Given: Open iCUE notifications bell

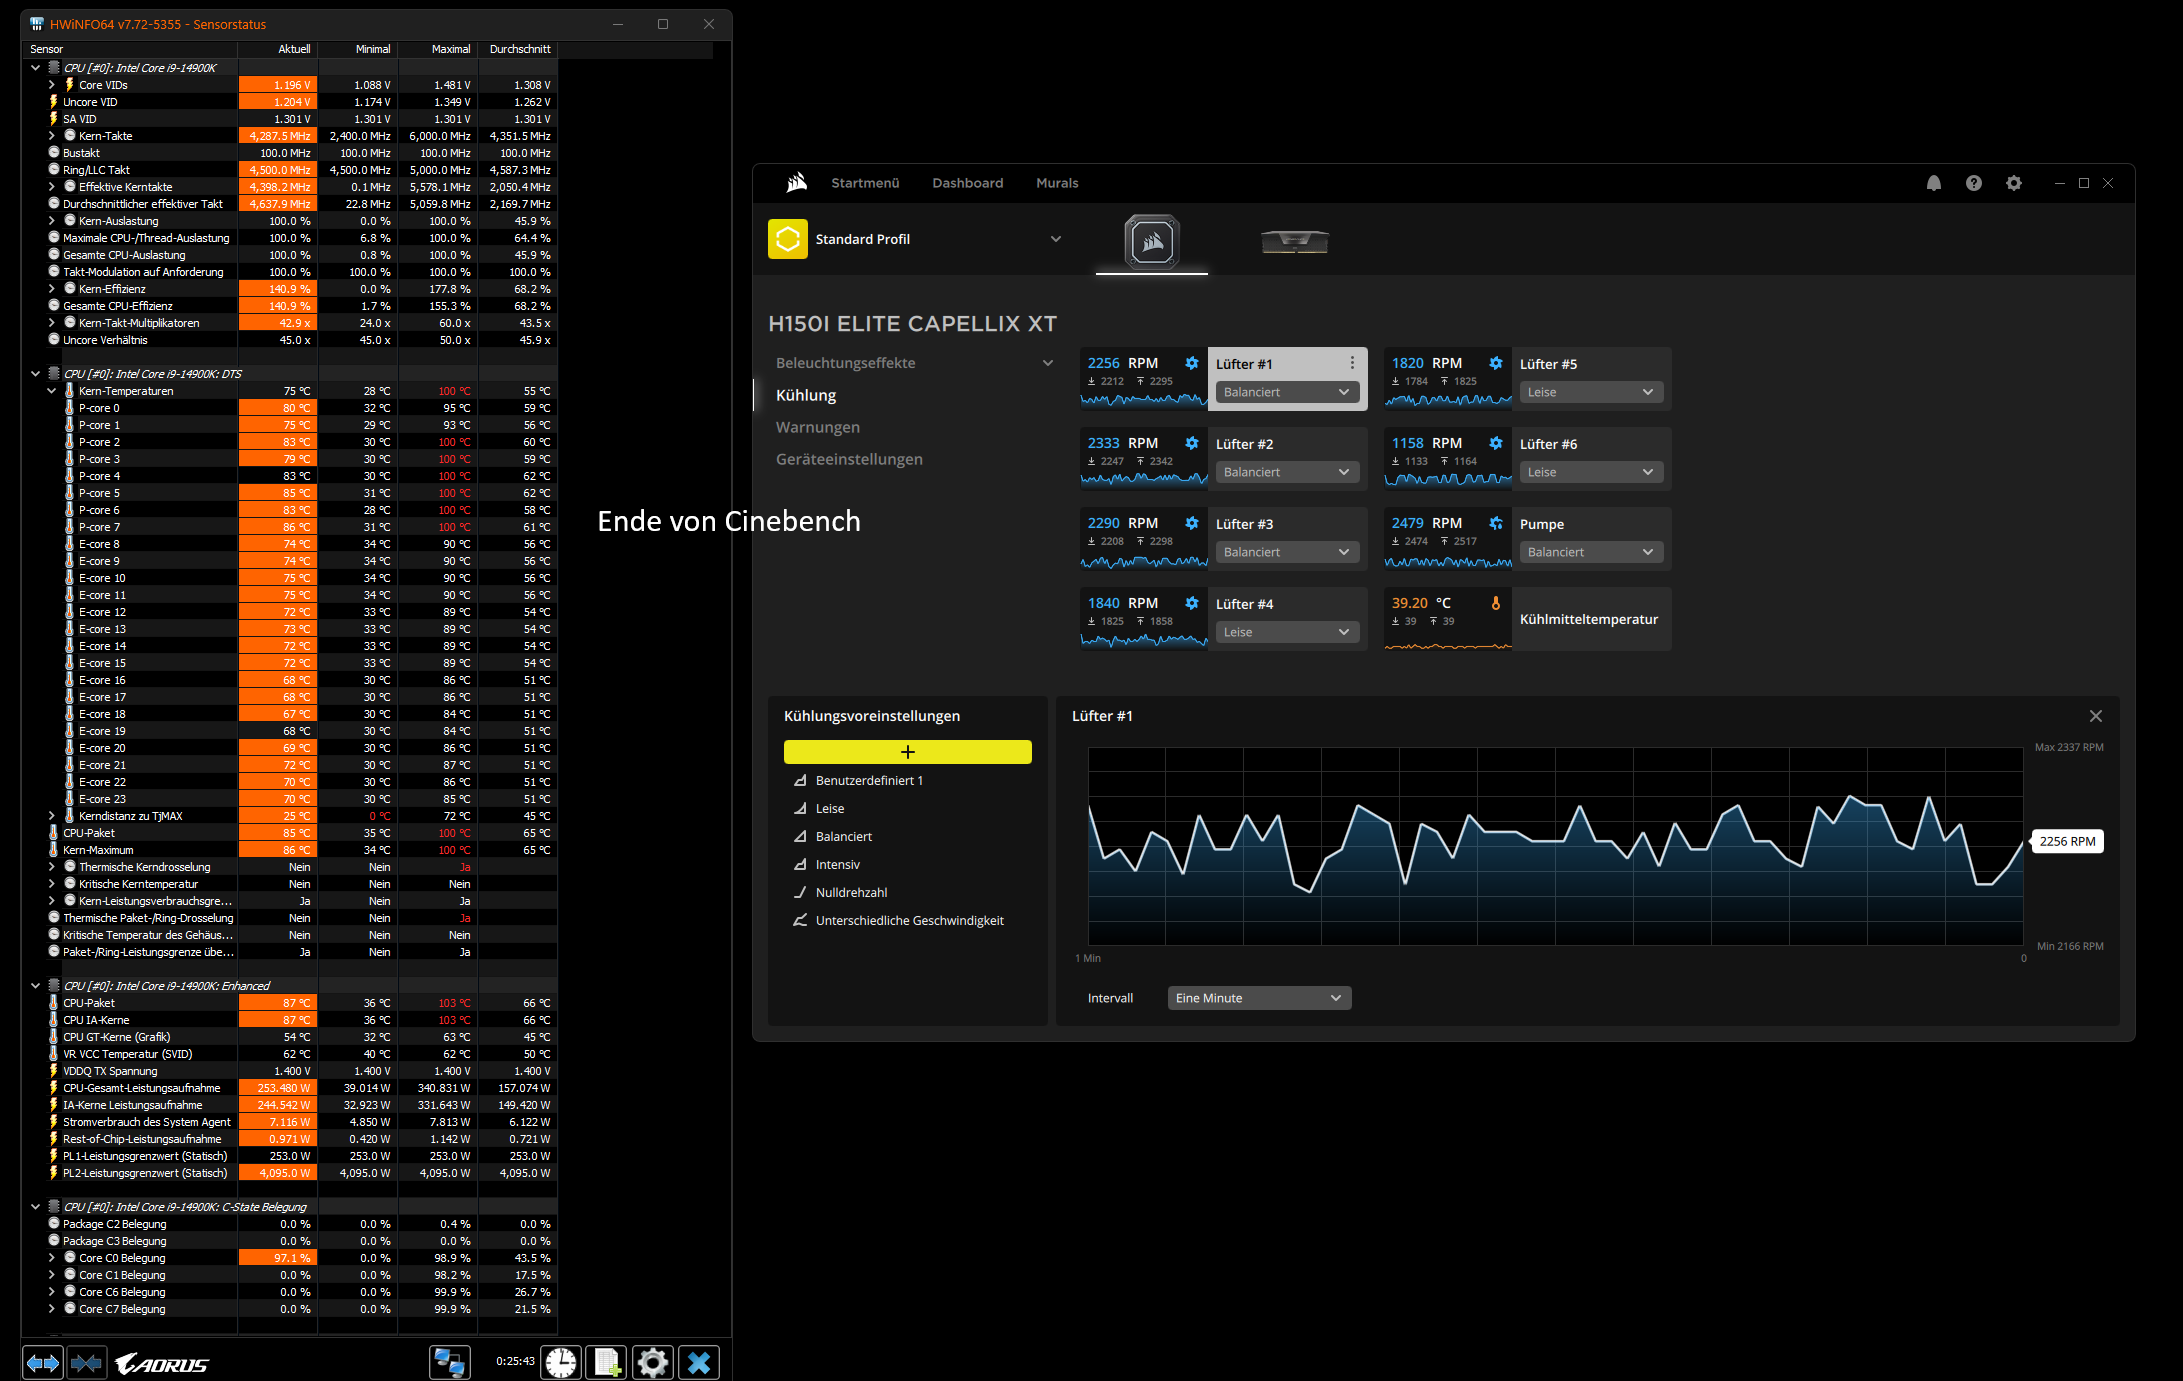Looking at the screenshot, I should tap(1933, 183).
